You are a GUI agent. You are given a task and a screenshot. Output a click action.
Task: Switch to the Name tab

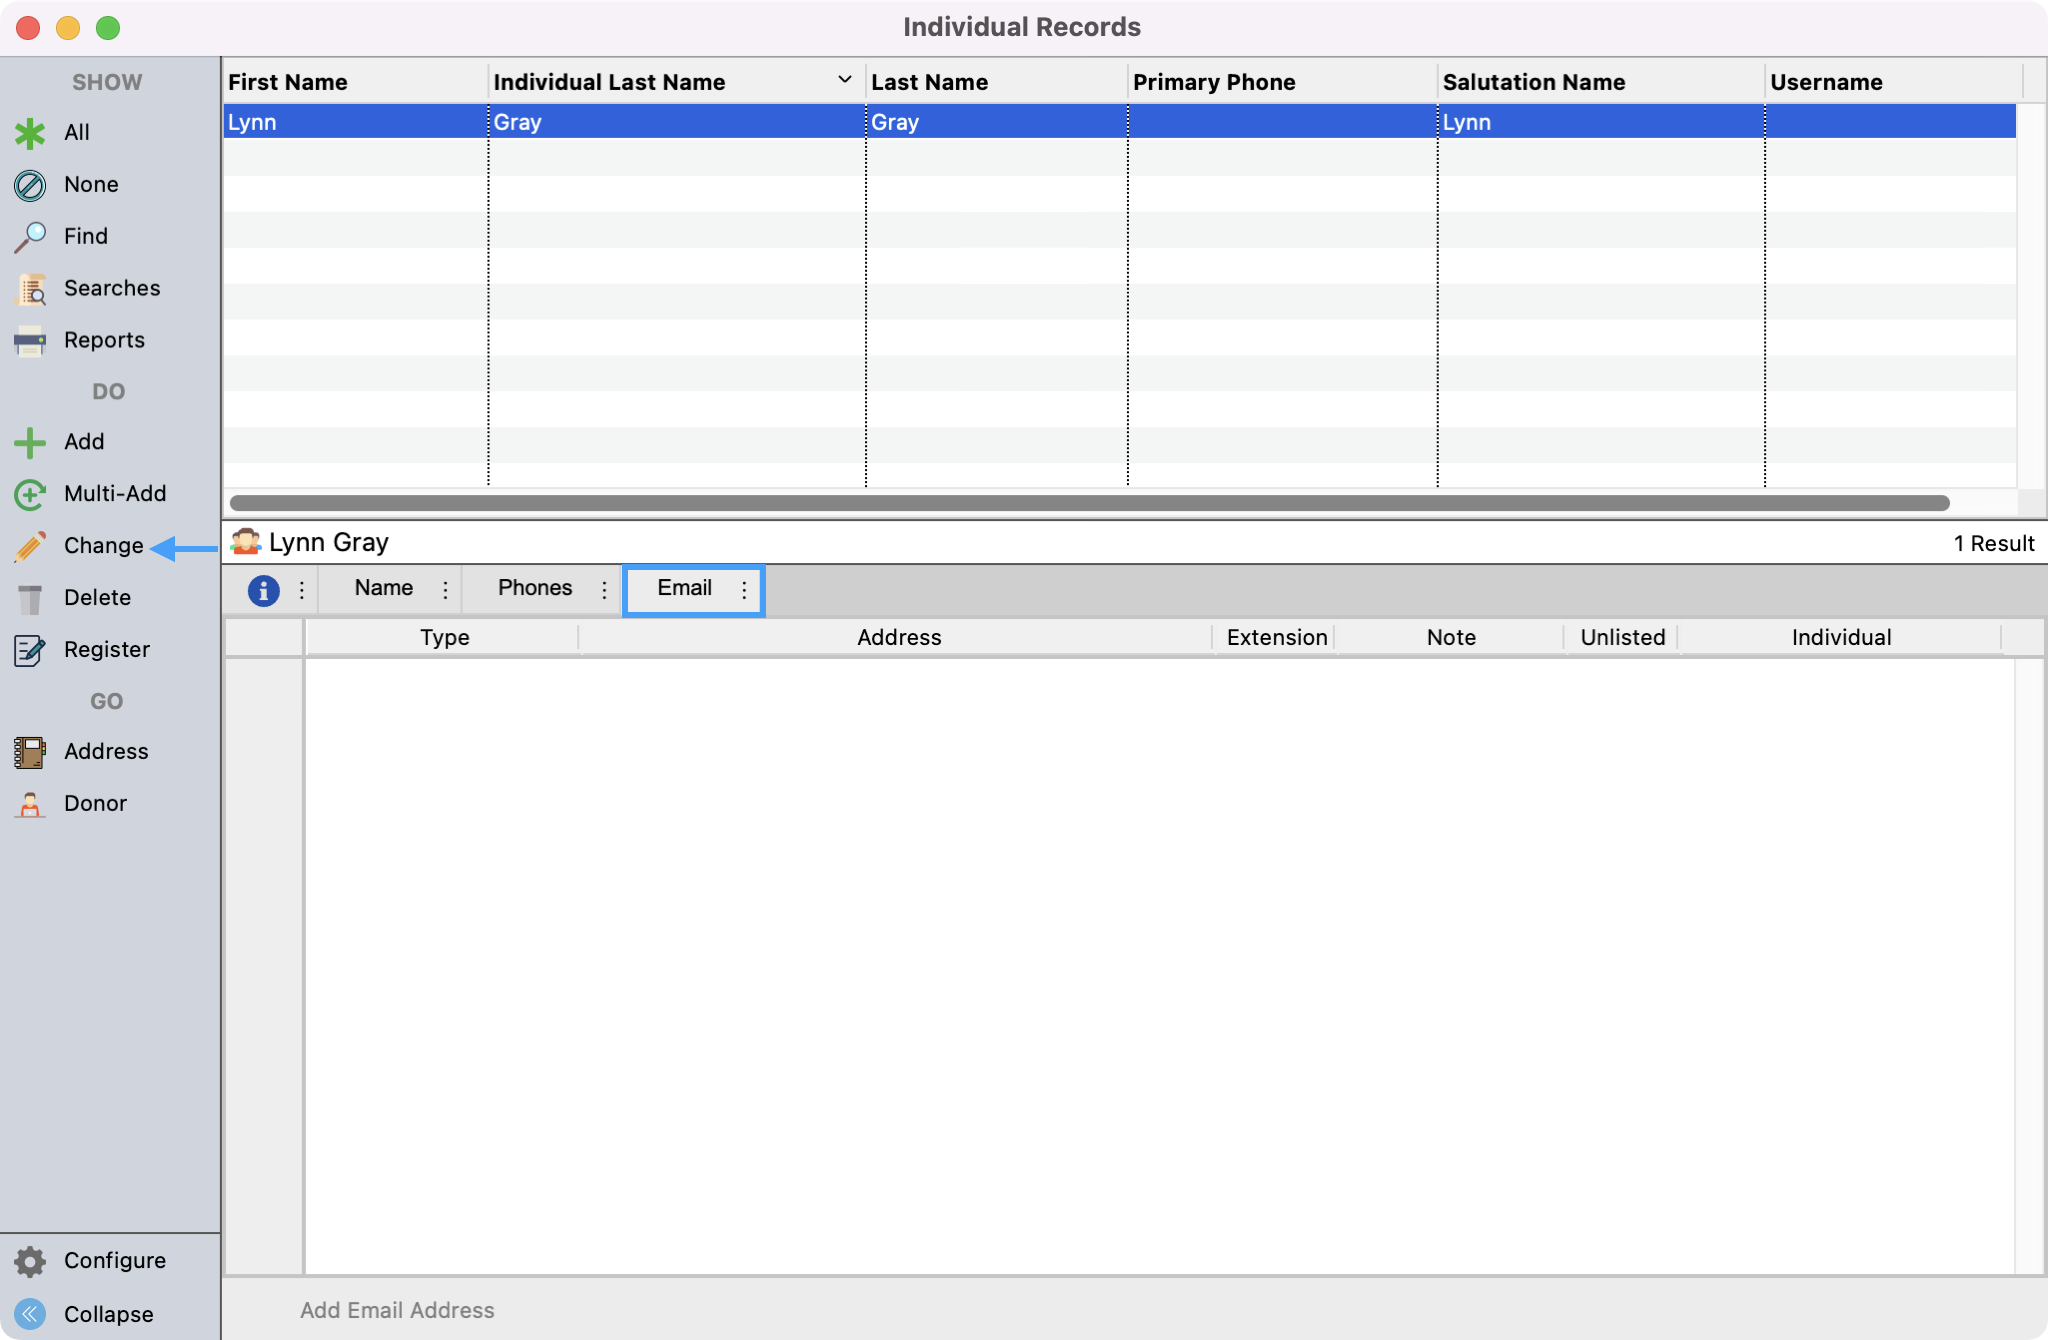383,588
